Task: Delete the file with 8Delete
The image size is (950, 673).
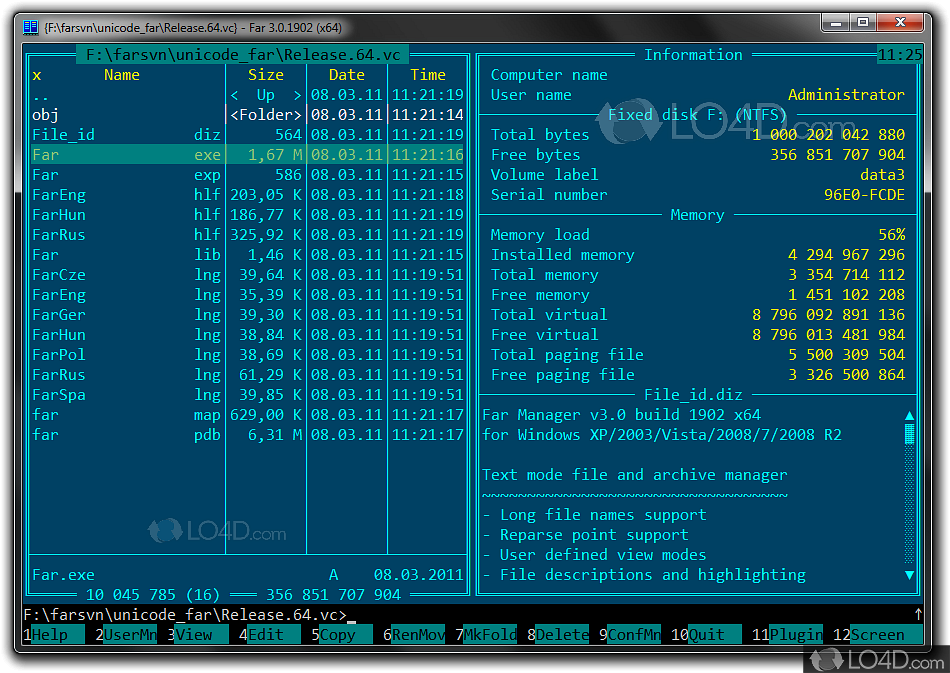Action: click(558, 634)
